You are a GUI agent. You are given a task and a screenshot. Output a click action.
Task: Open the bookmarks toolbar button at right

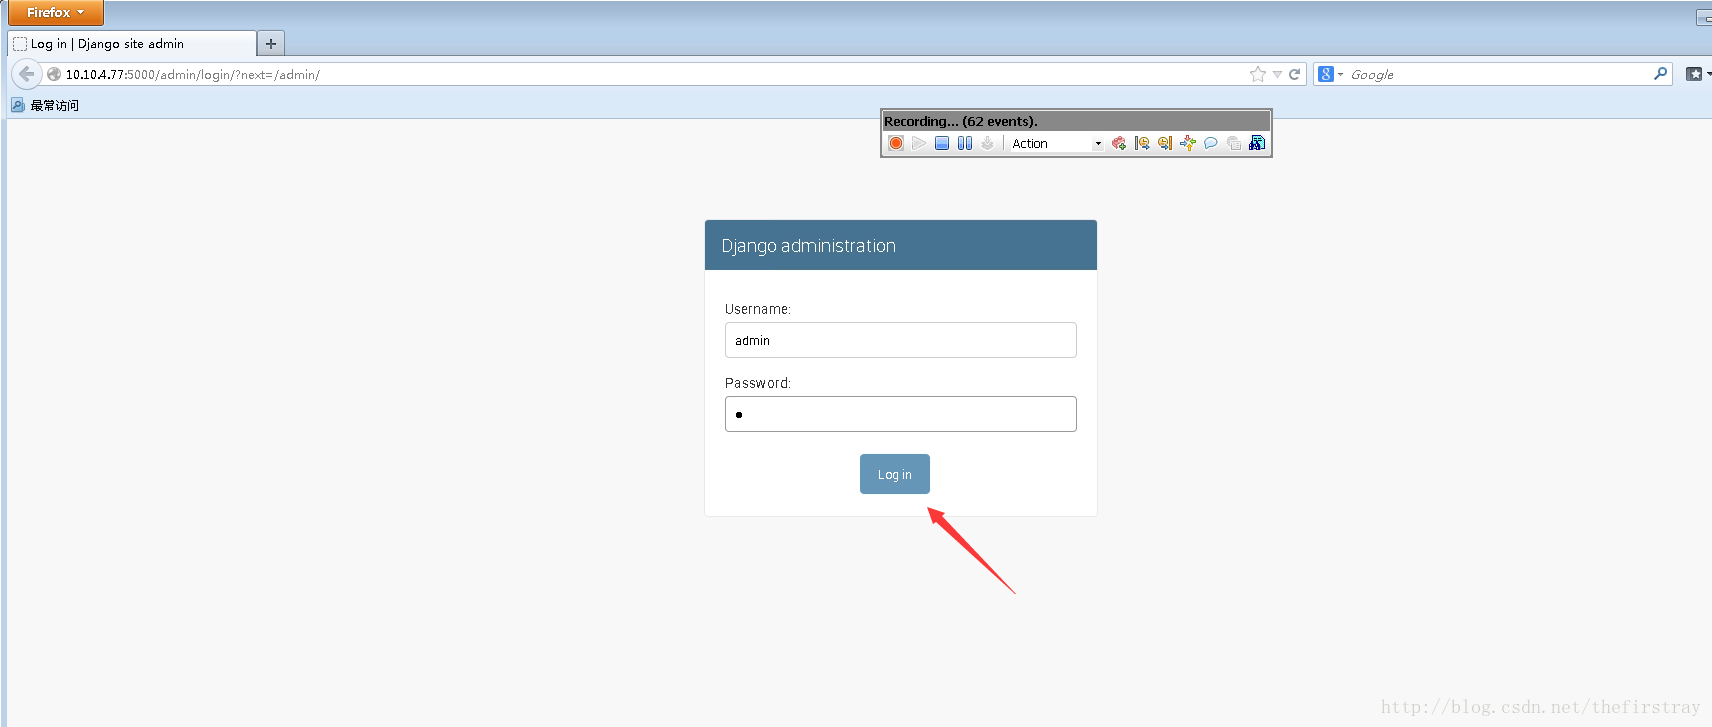pyautogui.click(x=1696, y=74)
